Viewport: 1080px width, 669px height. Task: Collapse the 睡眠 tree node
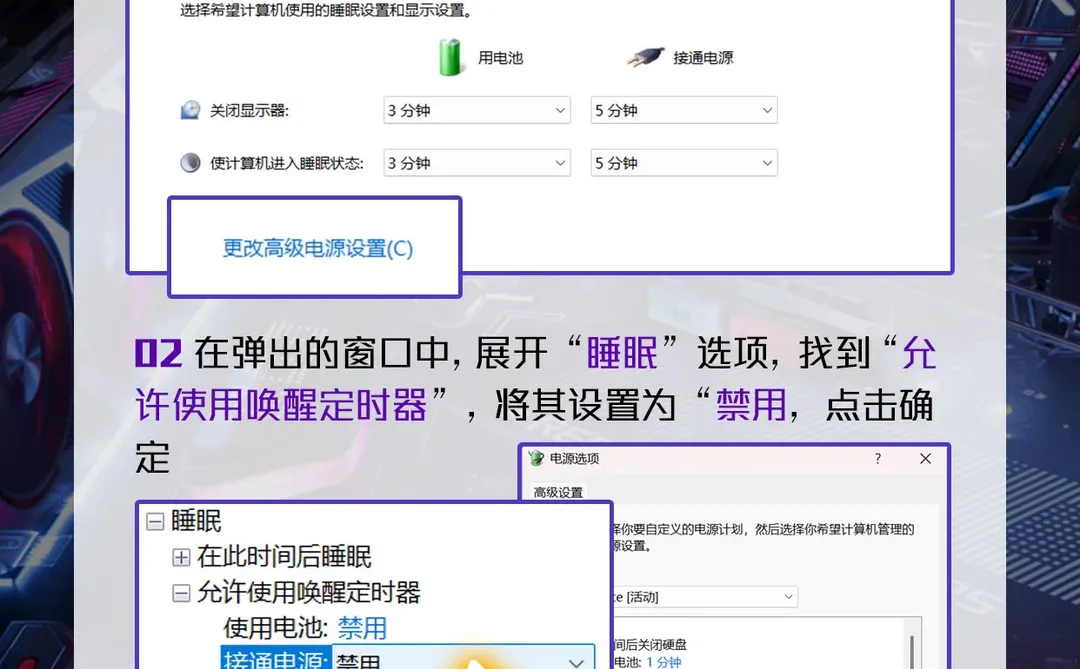pos(155,522)
